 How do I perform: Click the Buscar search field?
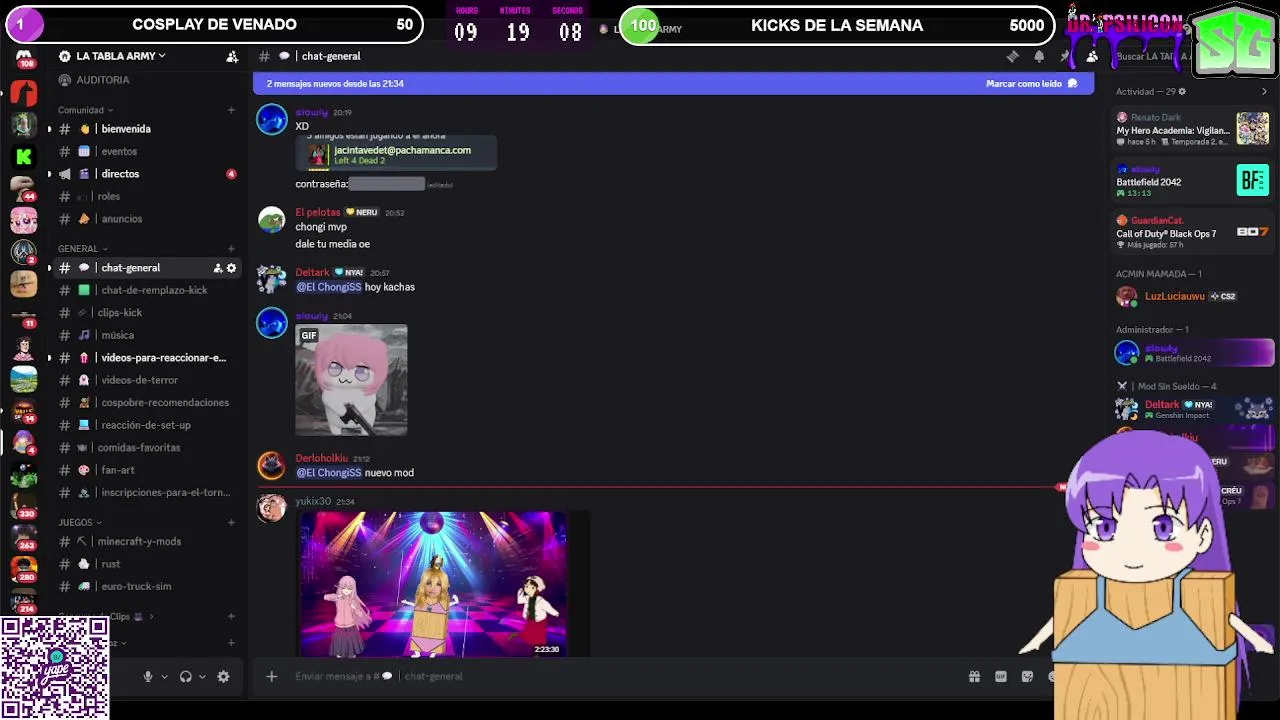(1152, 57)
